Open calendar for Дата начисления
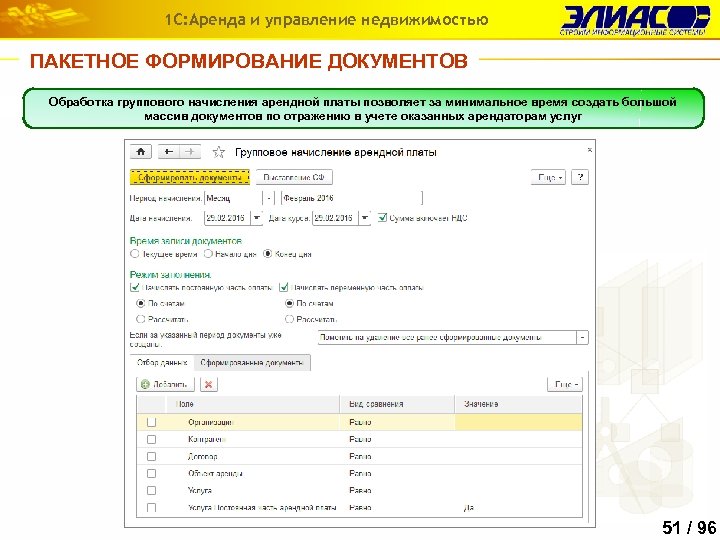The image size is (720, 540). pos(257,218)
